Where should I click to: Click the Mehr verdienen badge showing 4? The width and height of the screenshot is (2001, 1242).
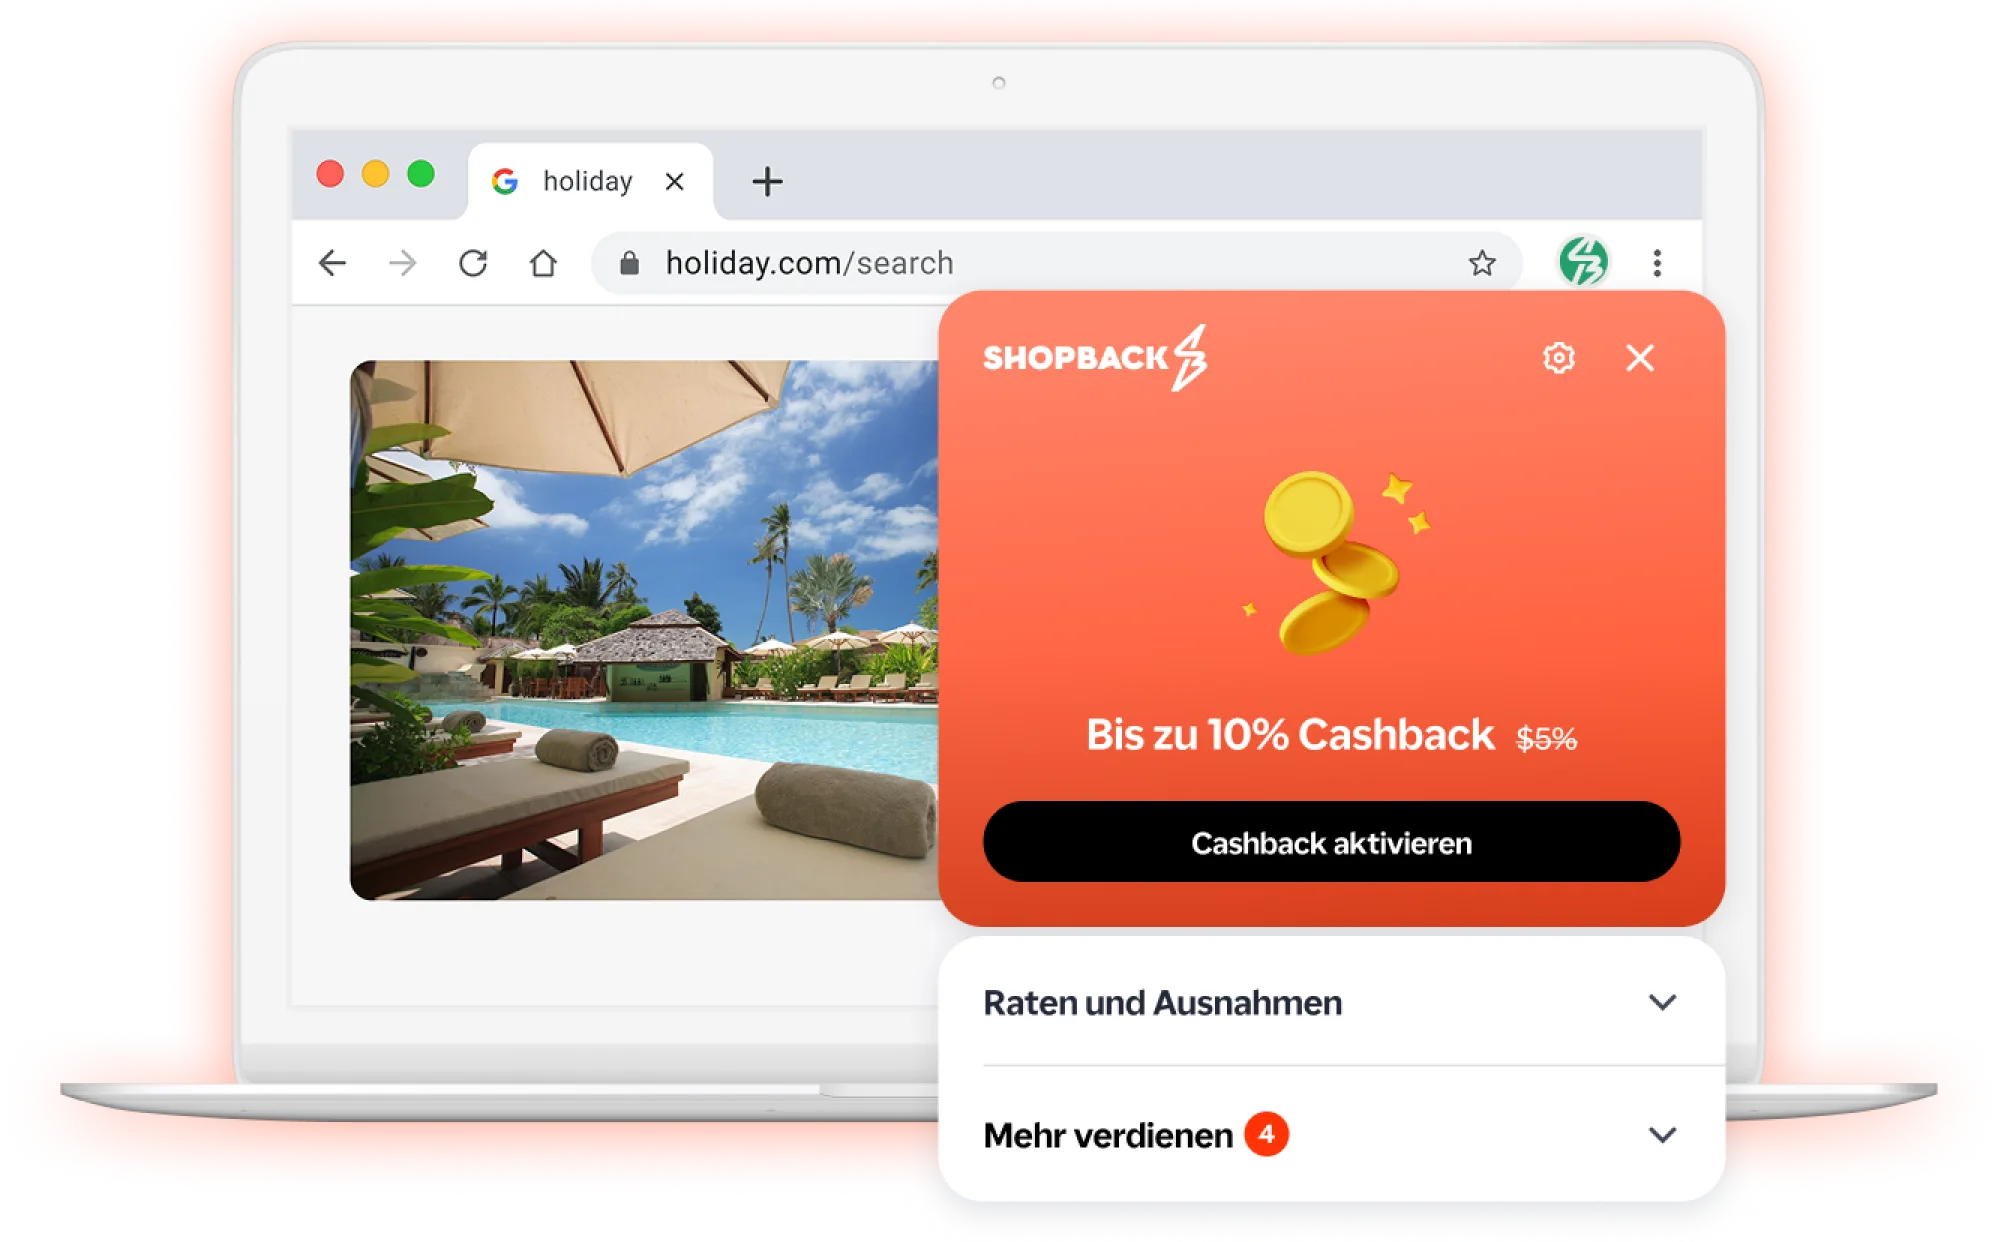[1266, 1134]
